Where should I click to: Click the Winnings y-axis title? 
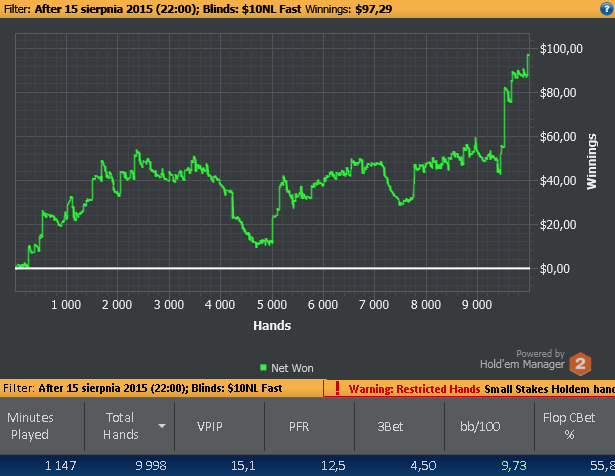tap(591, 162)
